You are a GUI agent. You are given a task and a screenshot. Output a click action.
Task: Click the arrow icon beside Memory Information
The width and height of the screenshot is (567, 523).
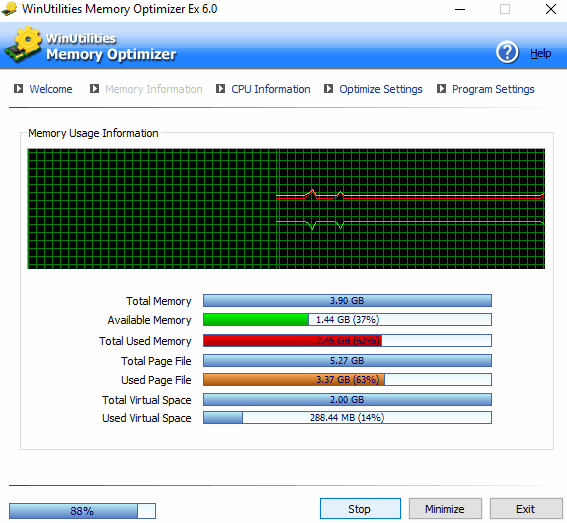pyautogui.click(x=94, y=89)
